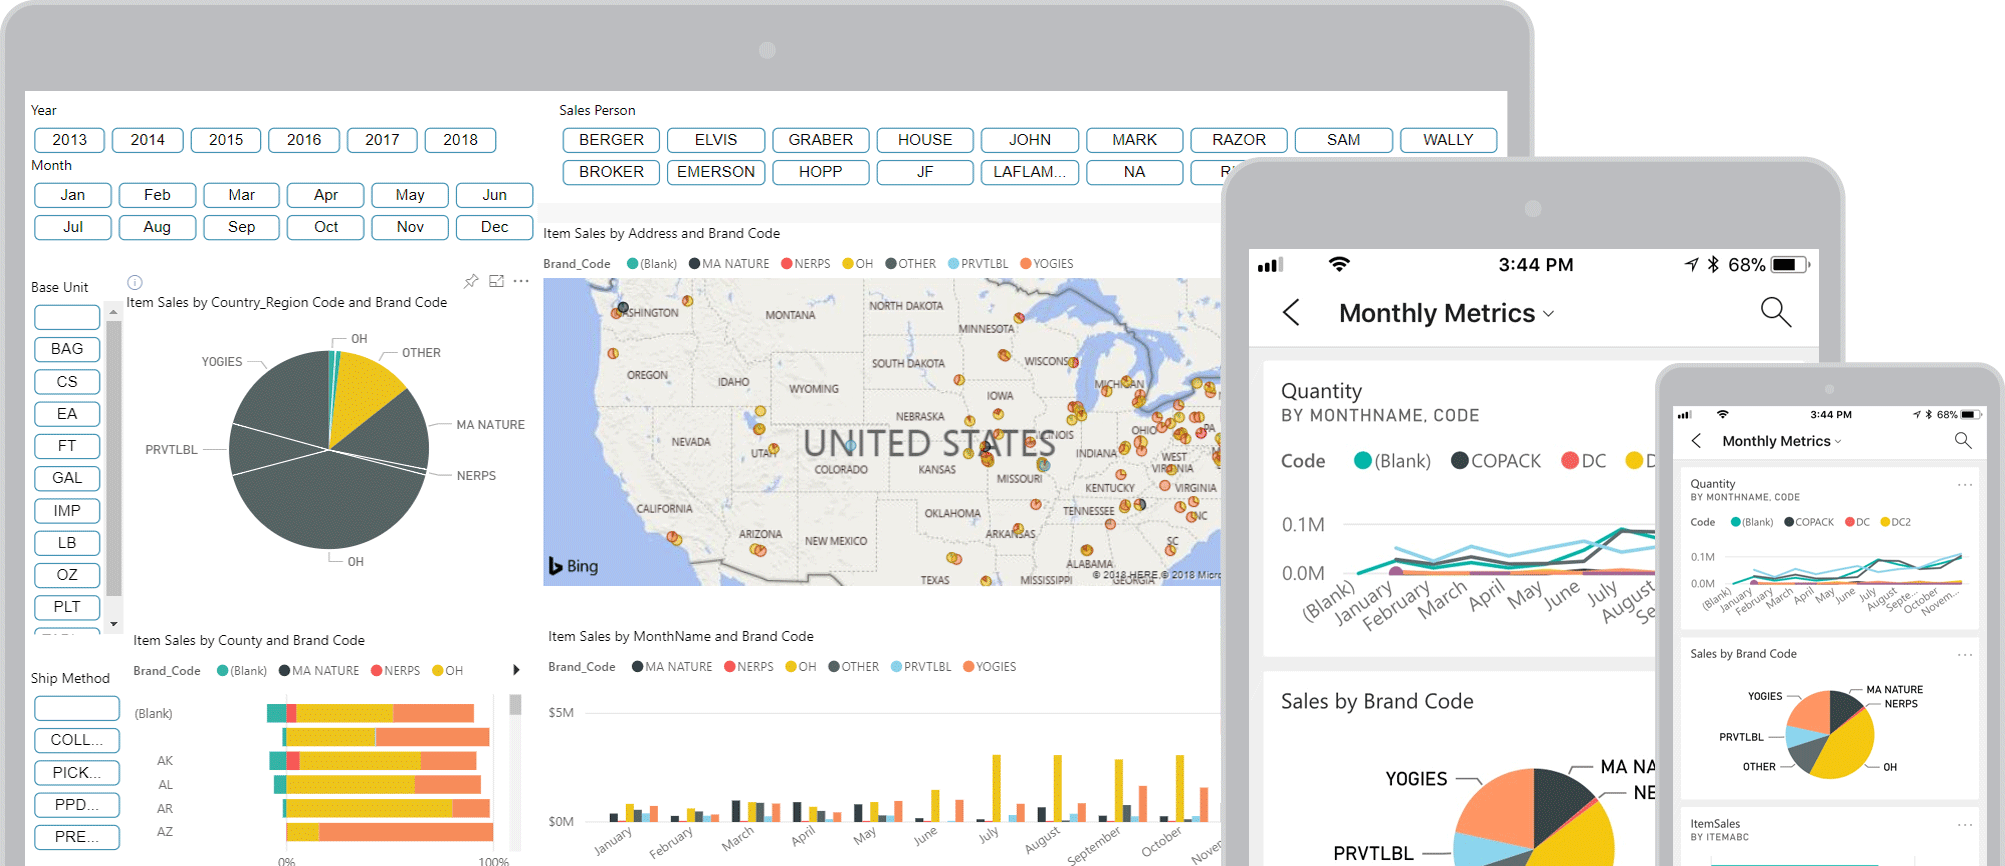
Task: Go back using the tablet's back arrow
Action: click(1291, 313)
